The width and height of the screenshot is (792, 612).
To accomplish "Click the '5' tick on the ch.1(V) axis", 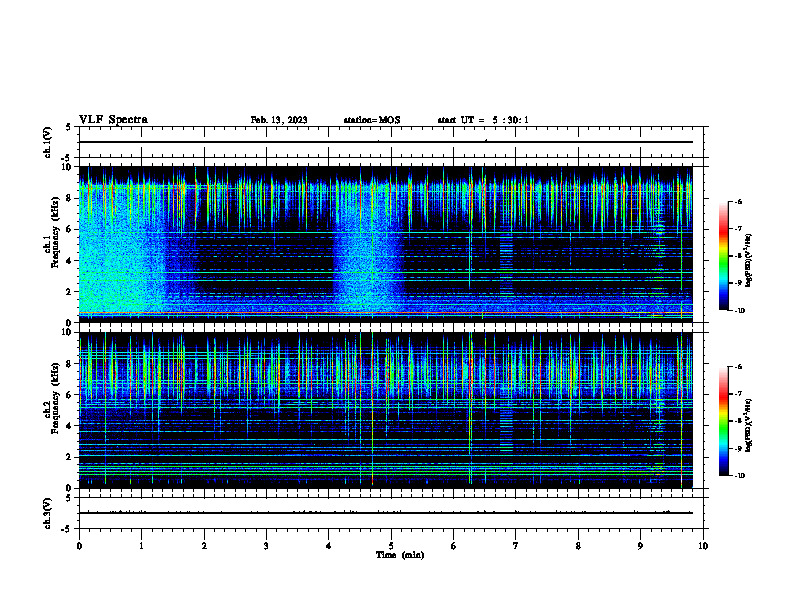I will coord(69,127).
